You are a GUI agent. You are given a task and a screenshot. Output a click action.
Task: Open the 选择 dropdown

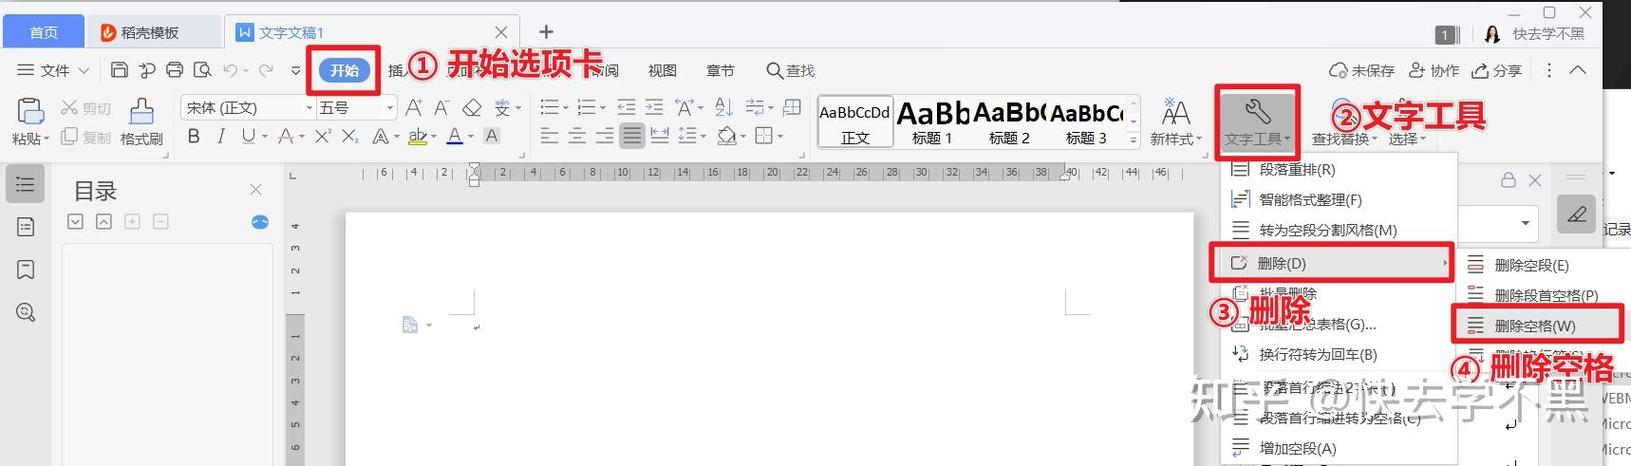tap(1406, 139)
